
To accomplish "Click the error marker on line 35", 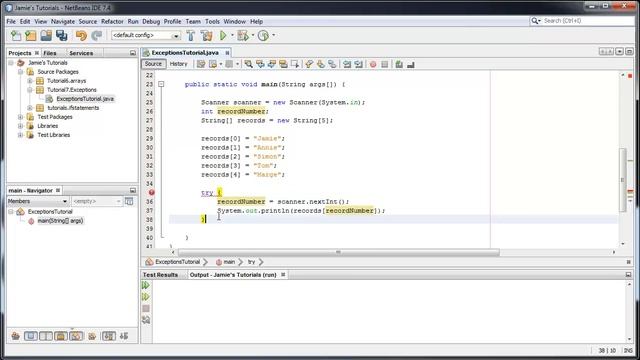I will tap(151, 192).
